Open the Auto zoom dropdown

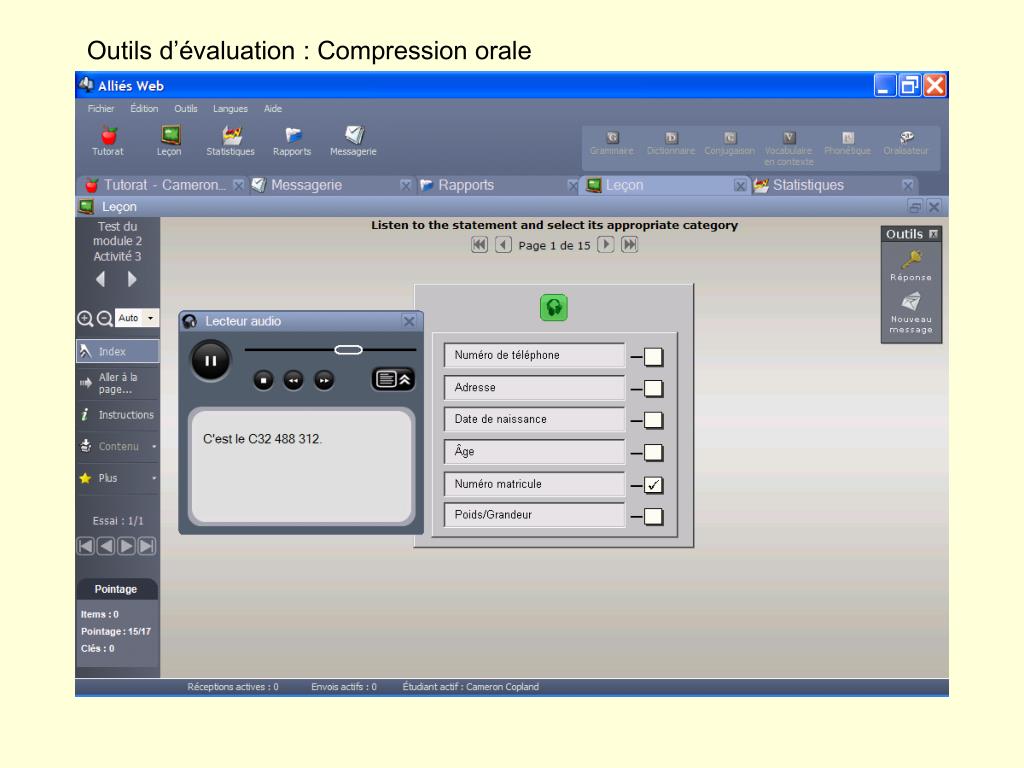pyautogui.click(x=150, y=318)
